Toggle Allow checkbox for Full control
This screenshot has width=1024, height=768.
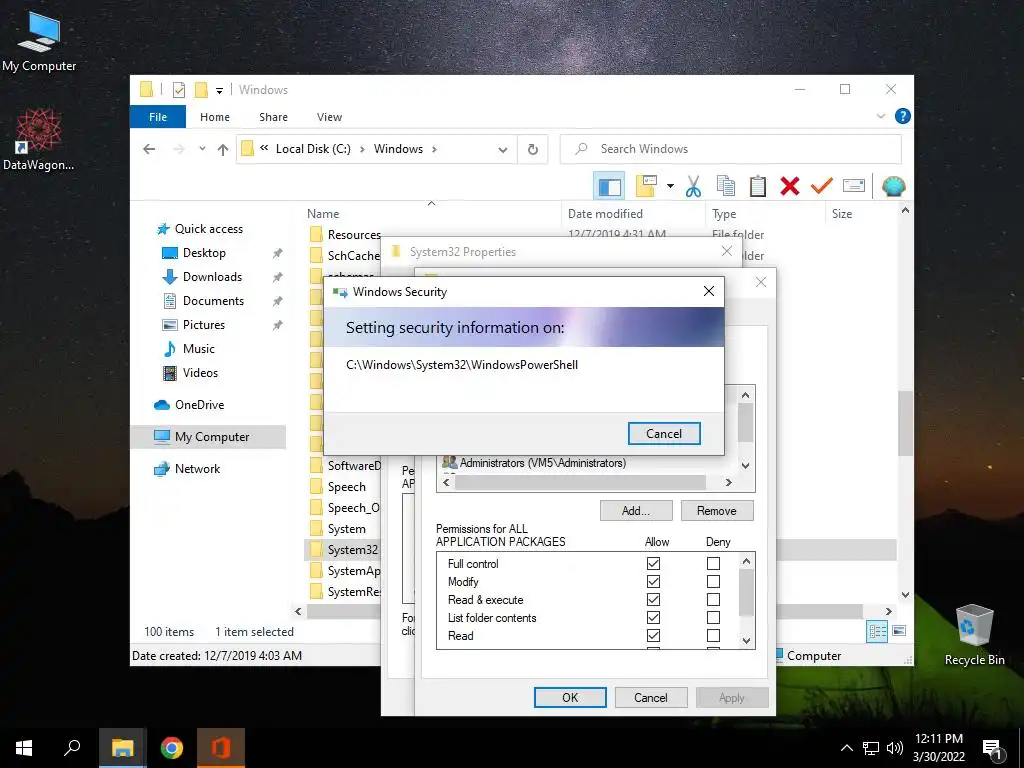pyautogui.click(x=653, y=563)
